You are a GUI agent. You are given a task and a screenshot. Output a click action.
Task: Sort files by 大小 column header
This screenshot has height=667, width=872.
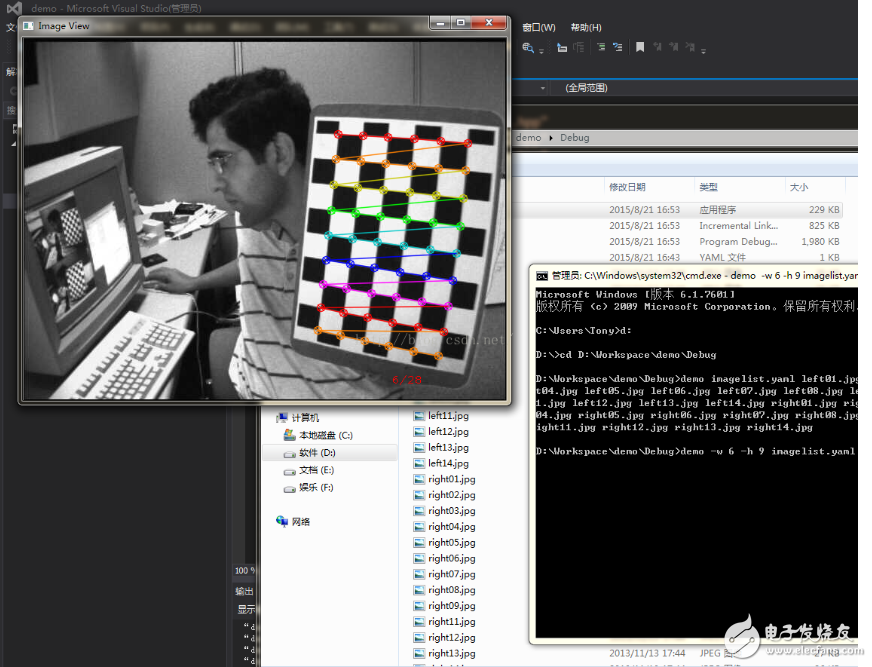click(799, 187)
